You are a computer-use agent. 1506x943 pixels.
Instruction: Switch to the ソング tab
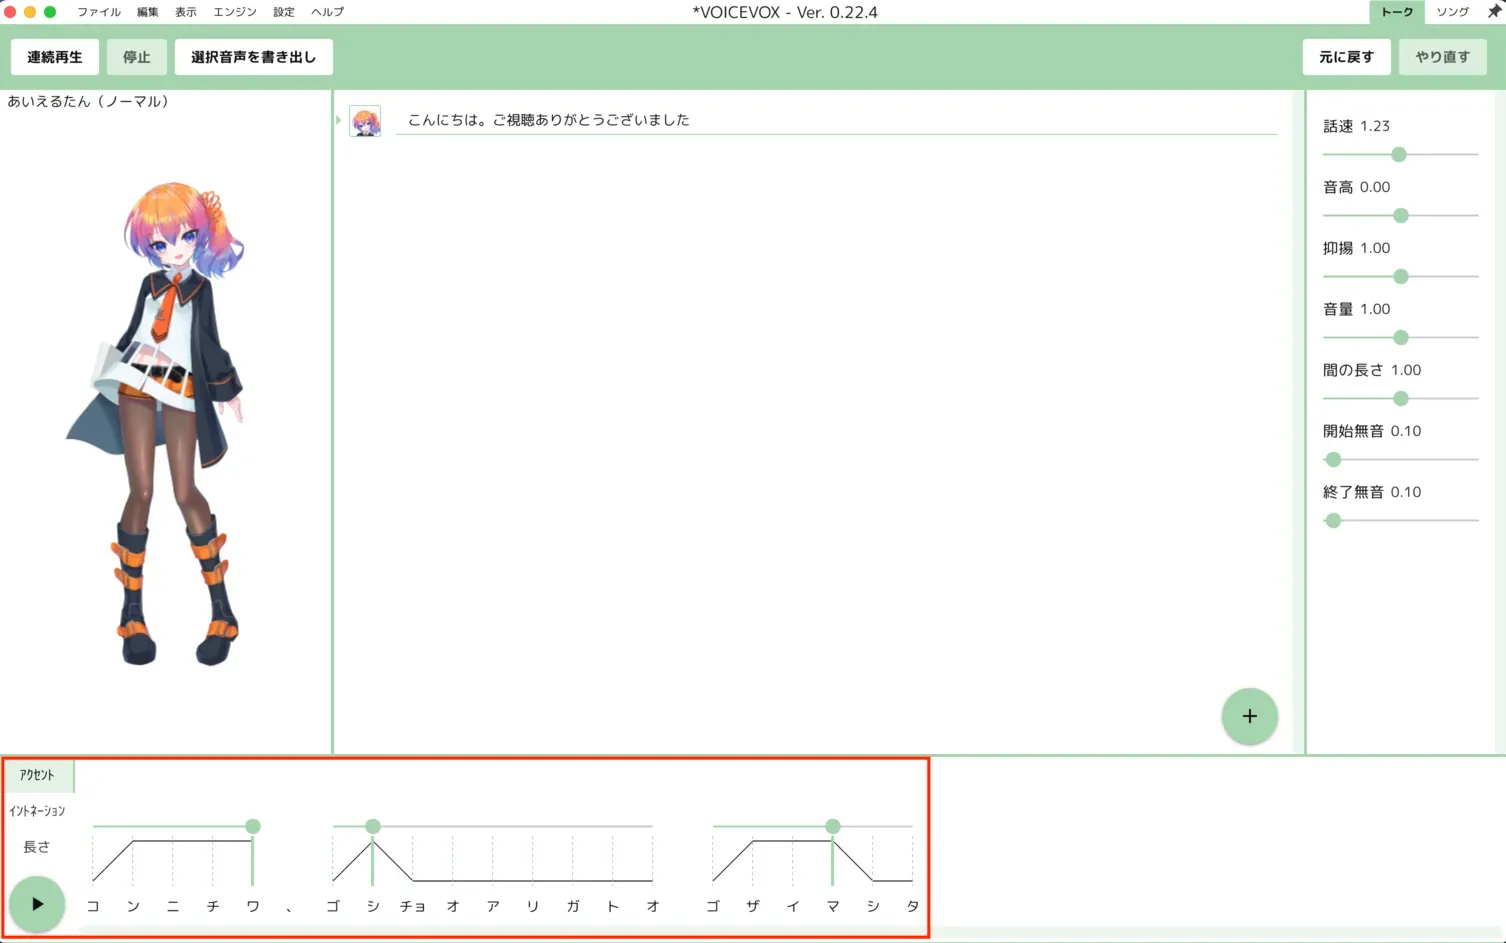tap(1452, 12)
